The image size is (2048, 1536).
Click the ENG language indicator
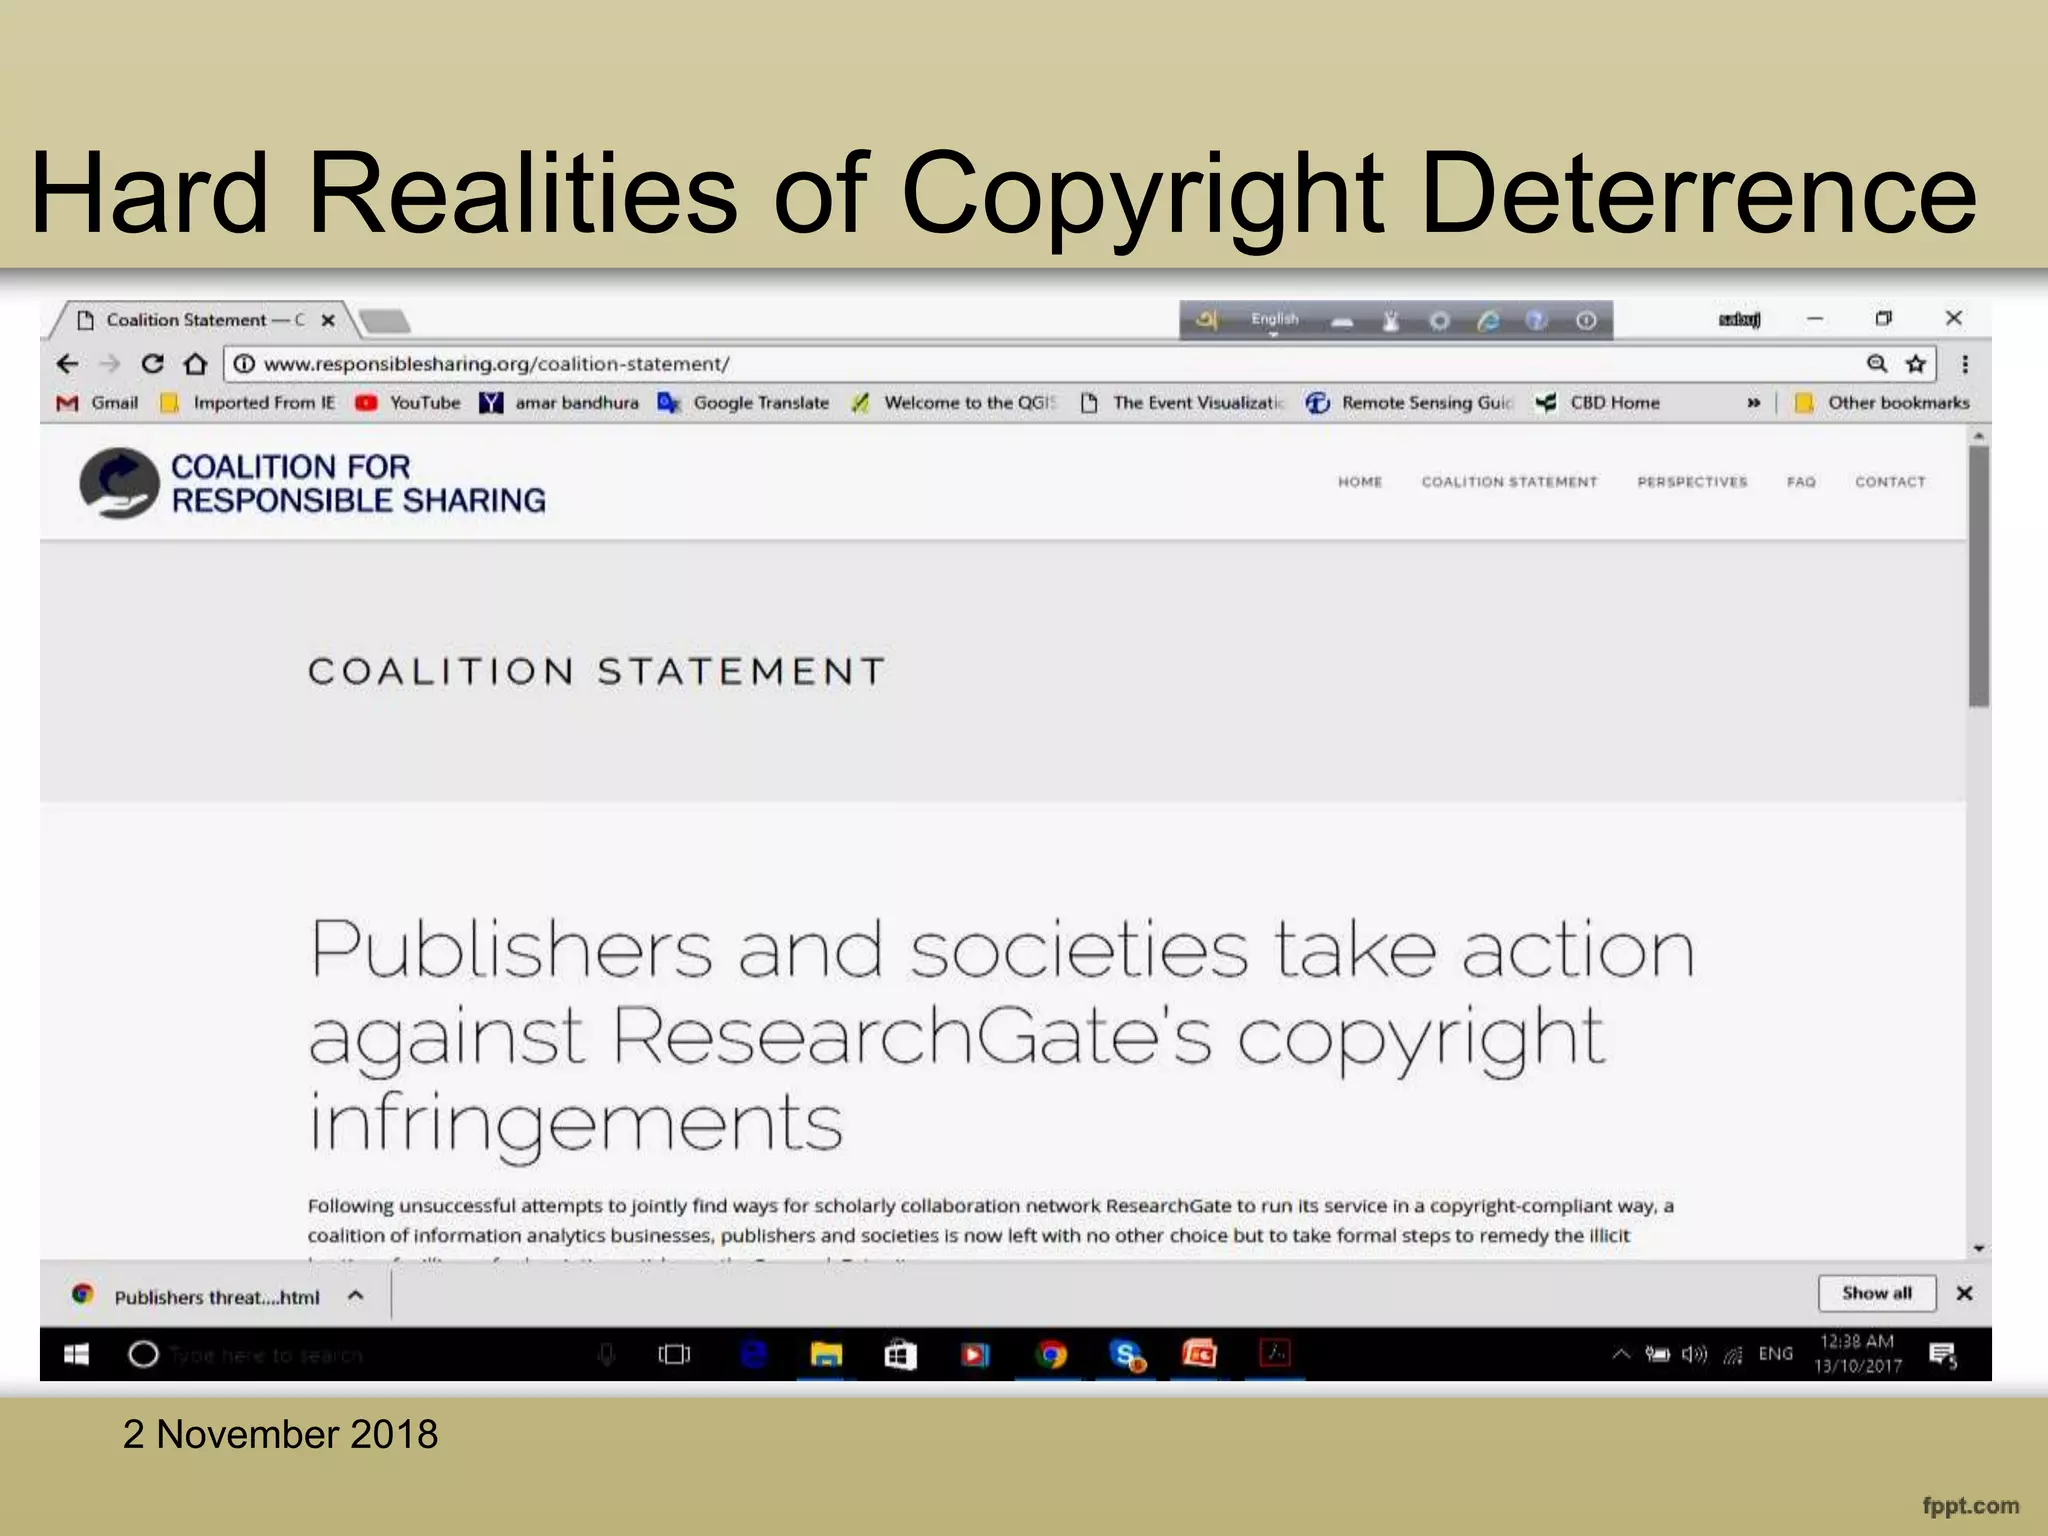(1776, 1354)
